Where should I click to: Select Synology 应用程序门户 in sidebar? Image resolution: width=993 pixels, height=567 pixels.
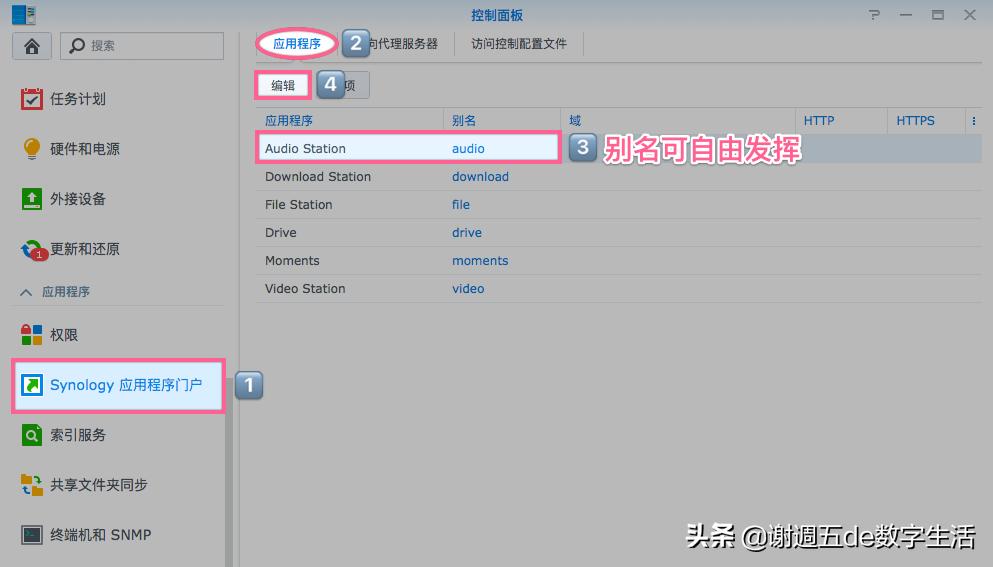pos(118,385)
